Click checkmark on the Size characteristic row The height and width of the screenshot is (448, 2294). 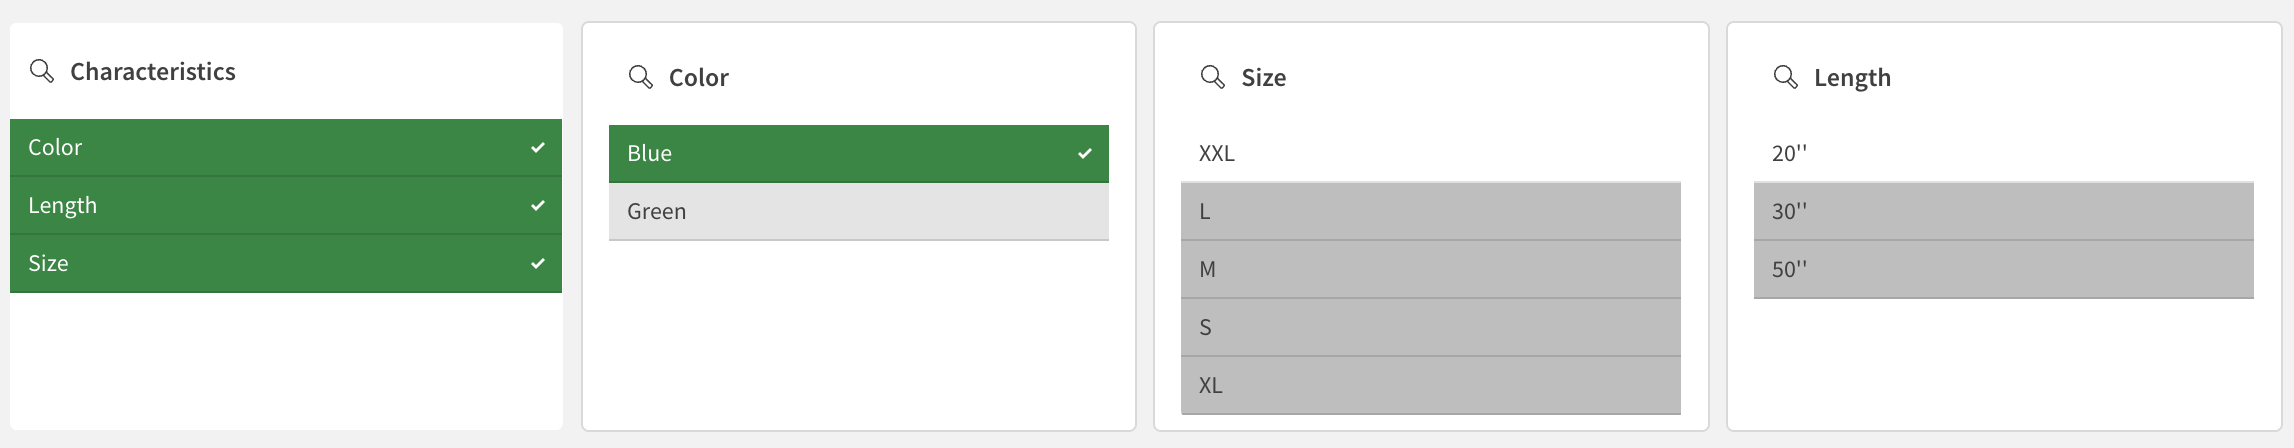tap(538, 264)
